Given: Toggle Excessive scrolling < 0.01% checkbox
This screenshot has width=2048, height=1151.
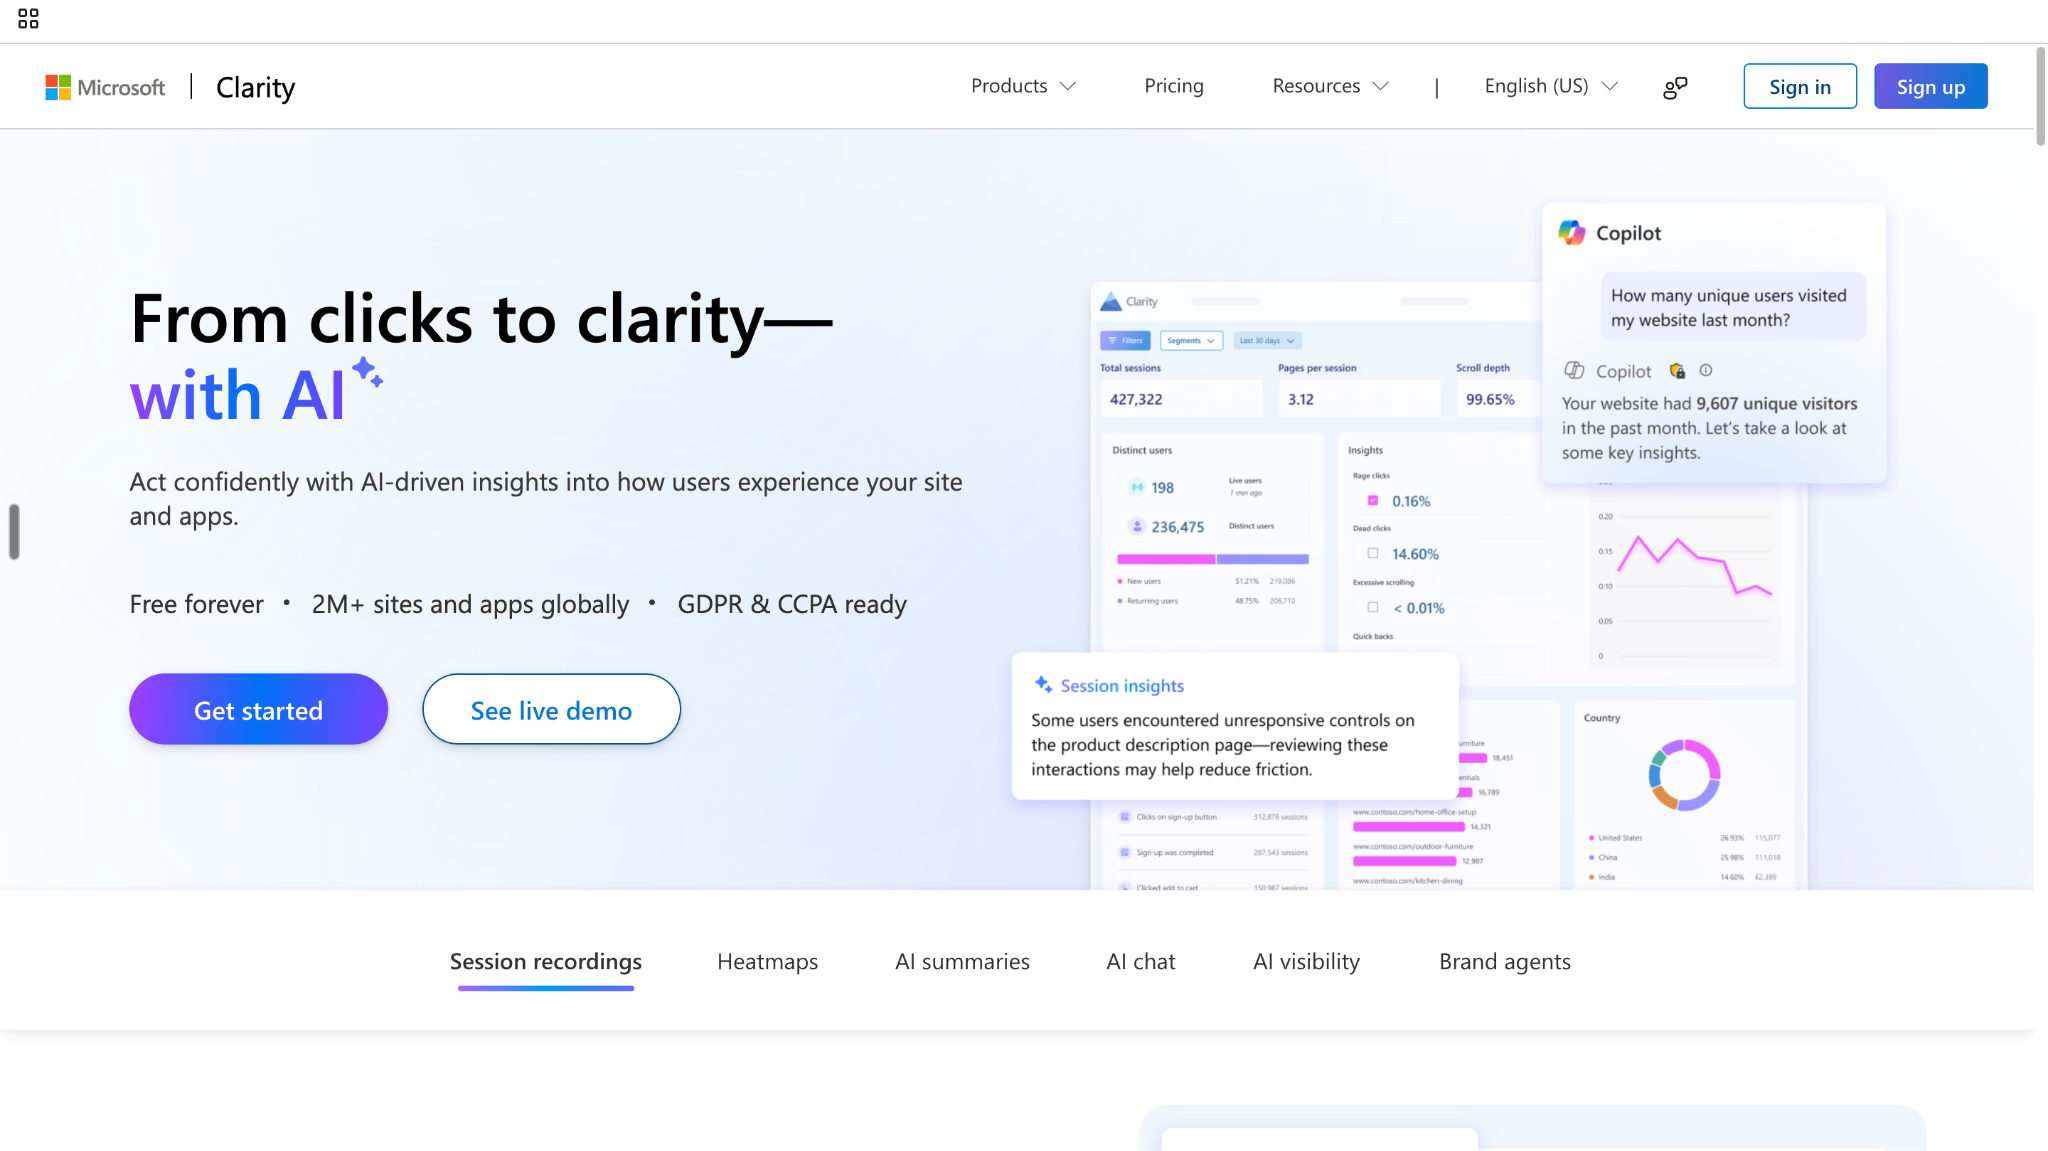Looking at the screenshot, I should point(1372,607).
